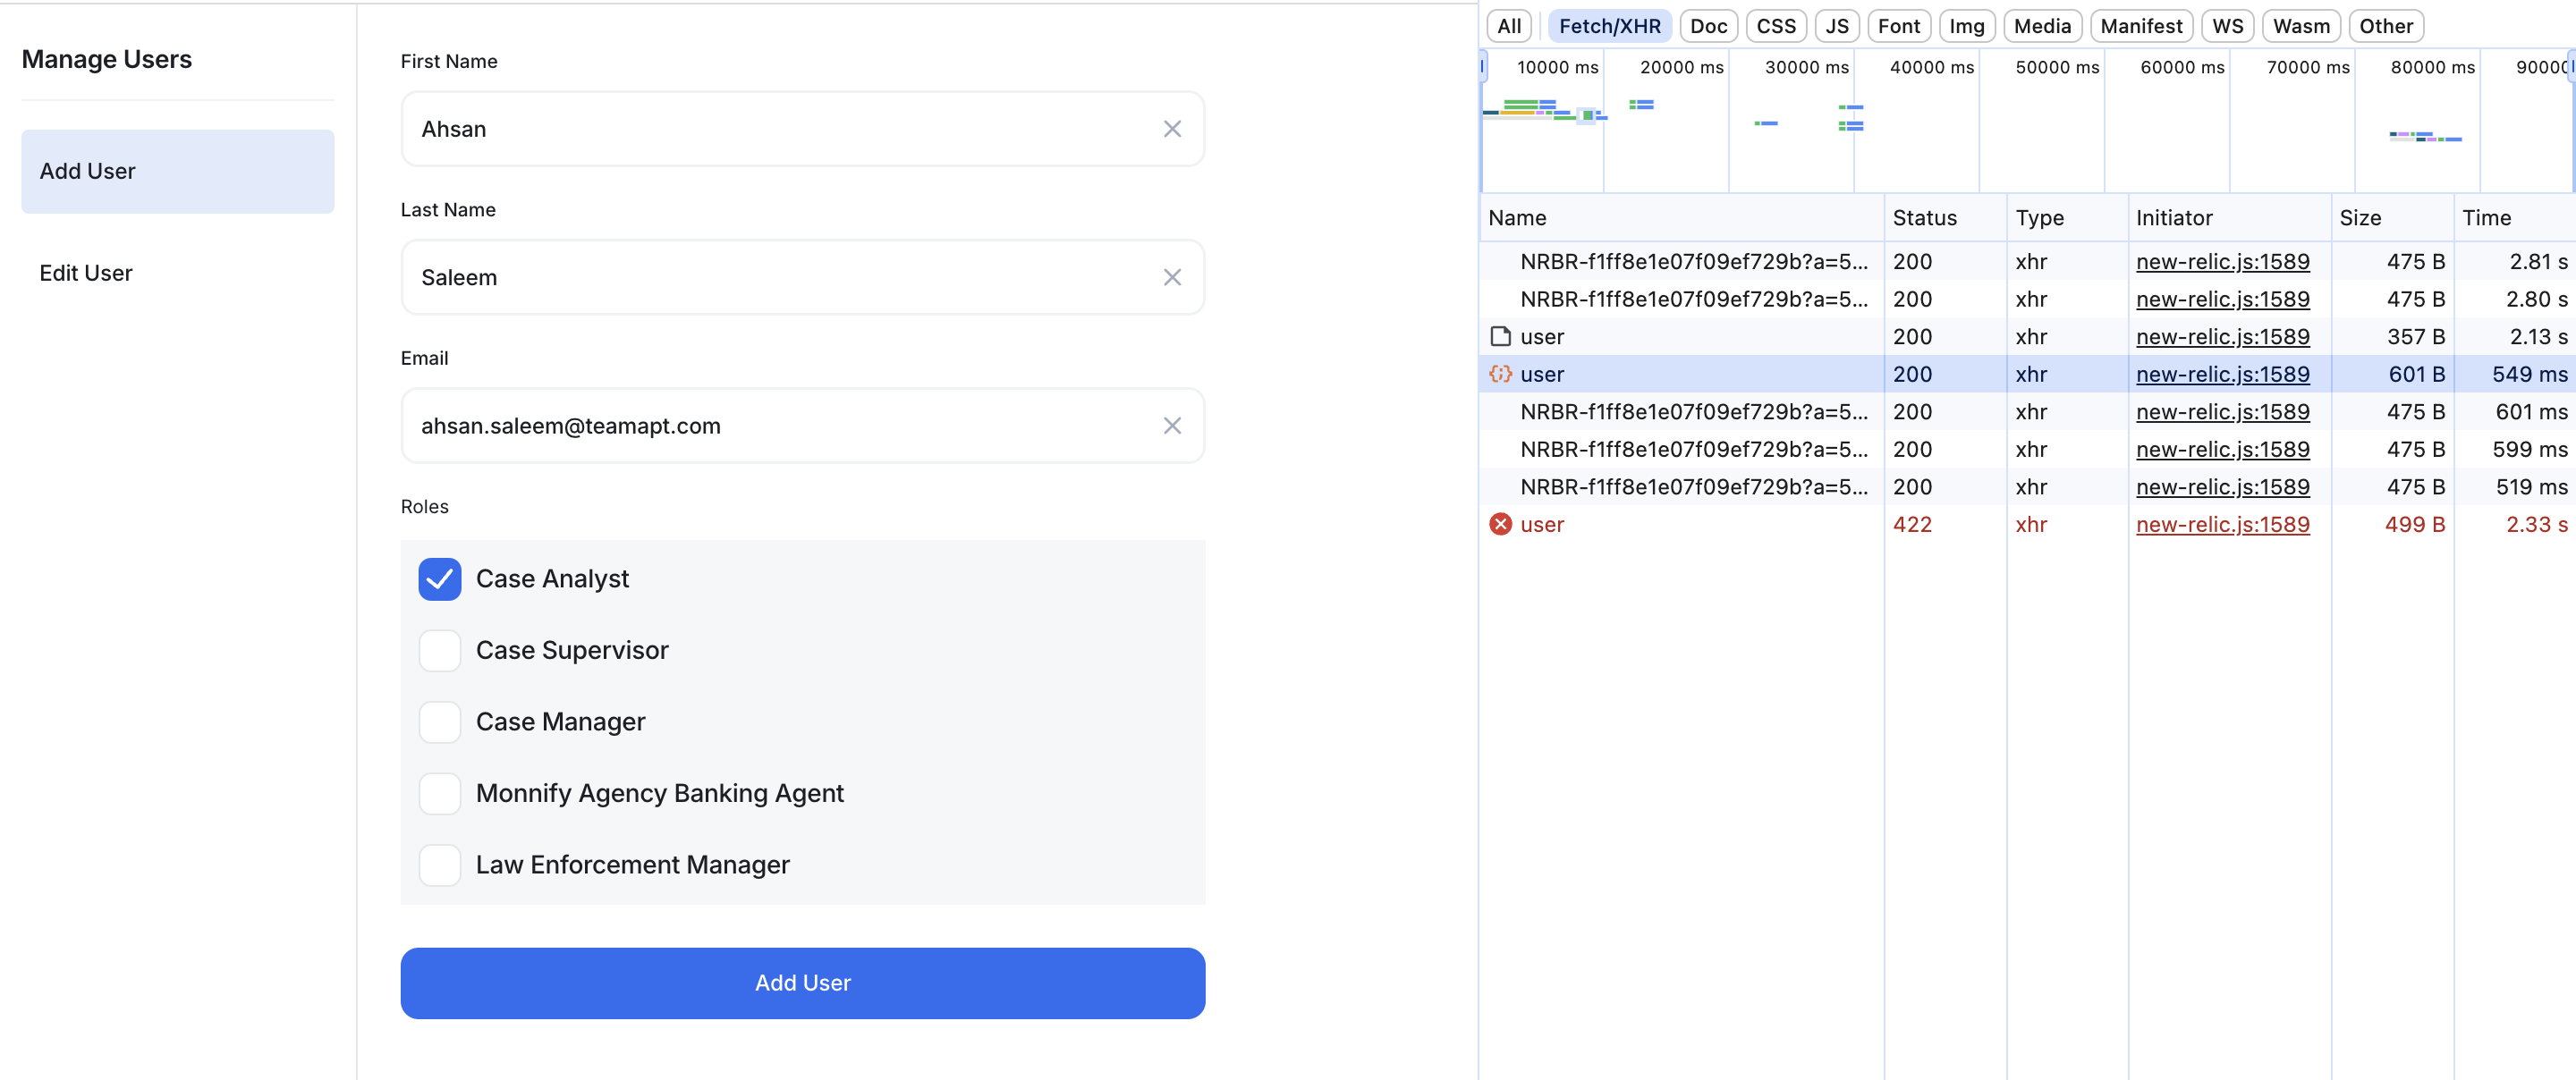The image size is (2576, 1080).
Task: Clear the Last Name field with X icon
Action: 1172,277
